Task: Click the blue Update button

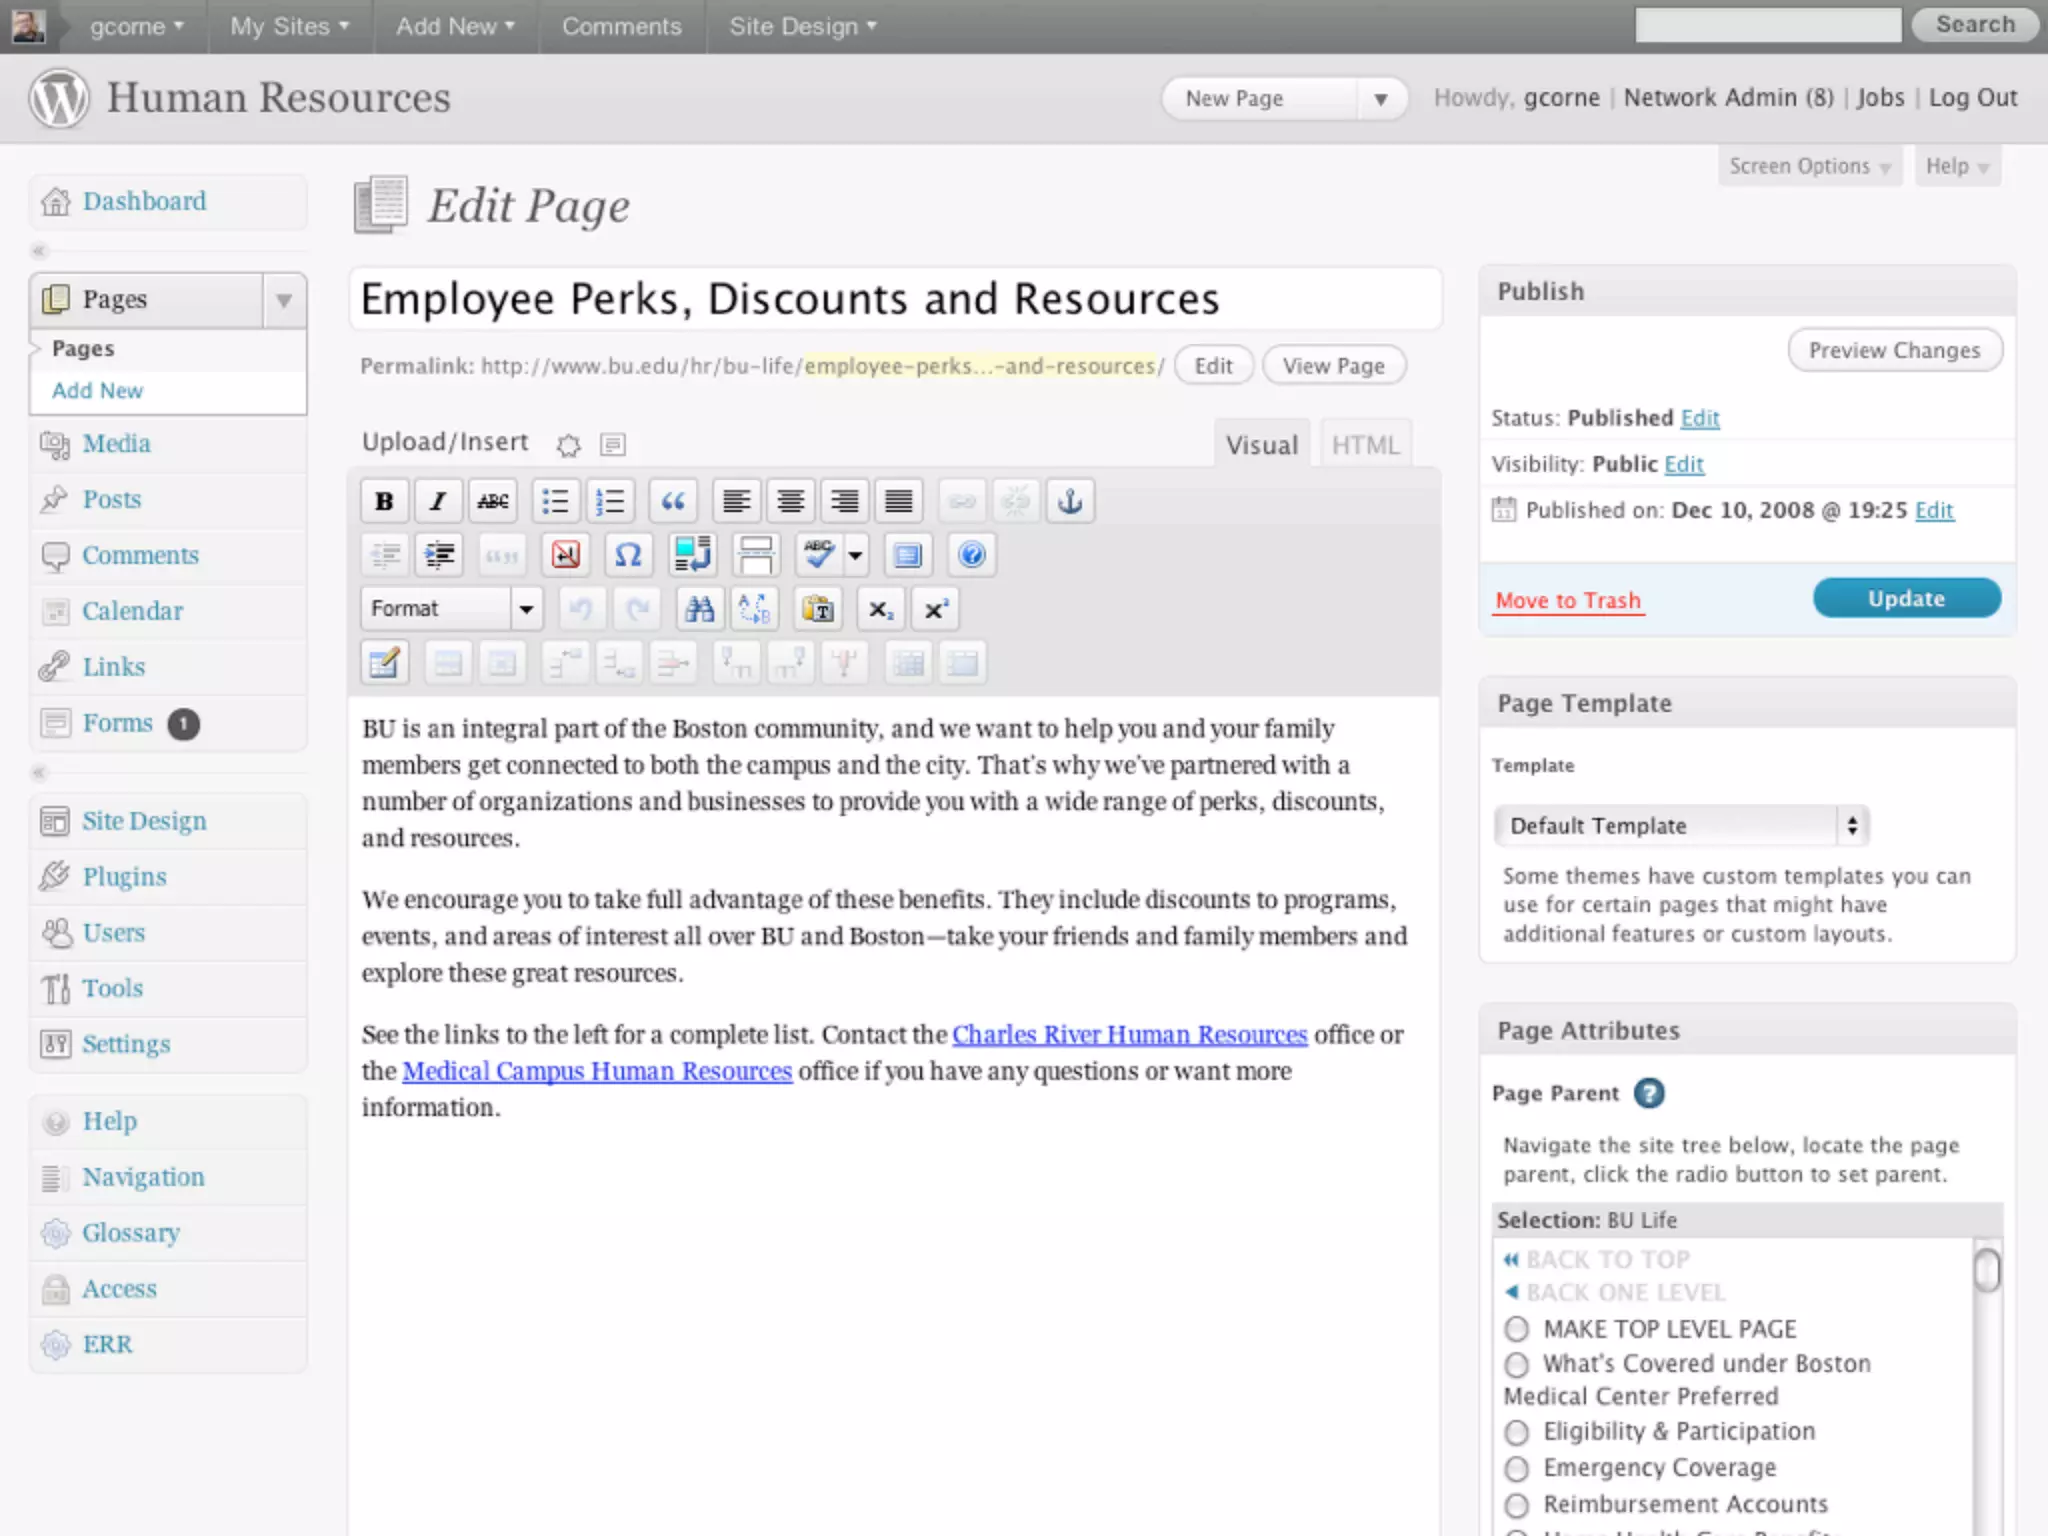Action: [x=1906, y=599]
